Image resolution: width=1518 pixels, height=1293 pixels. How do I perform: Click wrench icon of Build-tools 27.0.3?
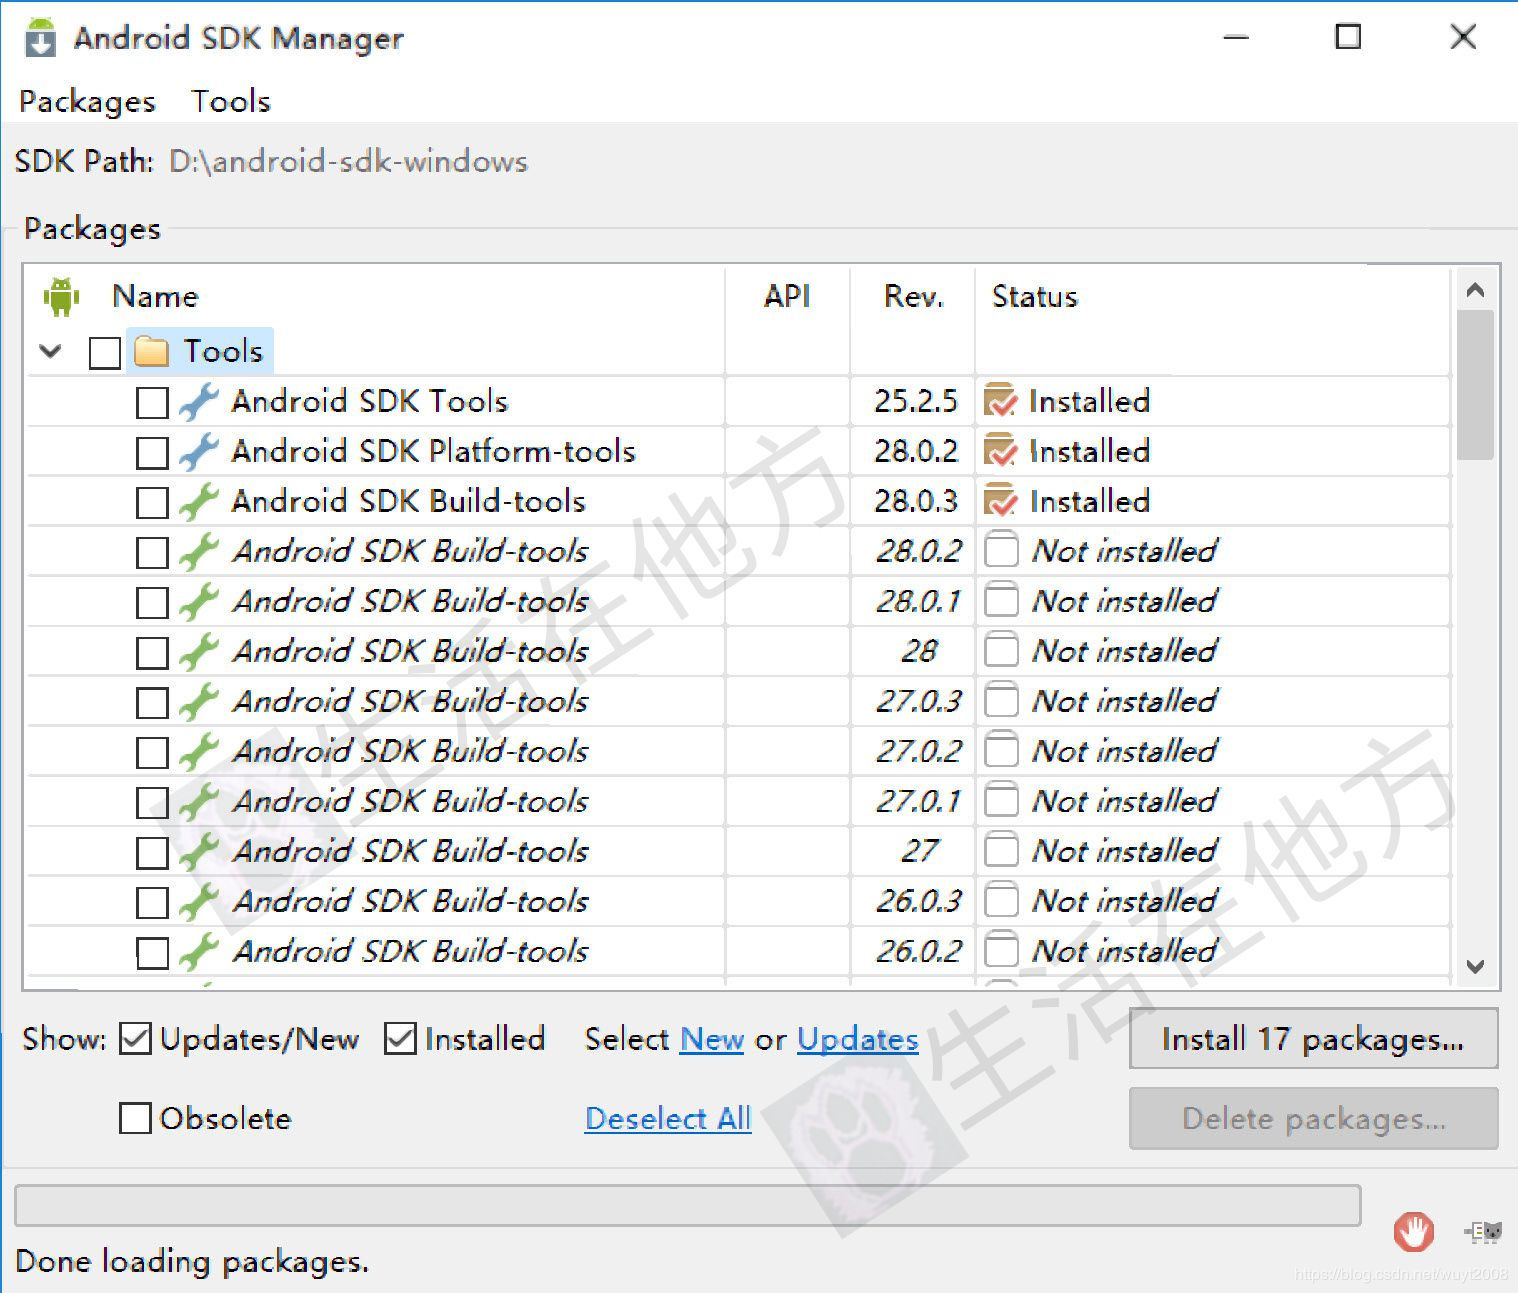click(198, 701)
